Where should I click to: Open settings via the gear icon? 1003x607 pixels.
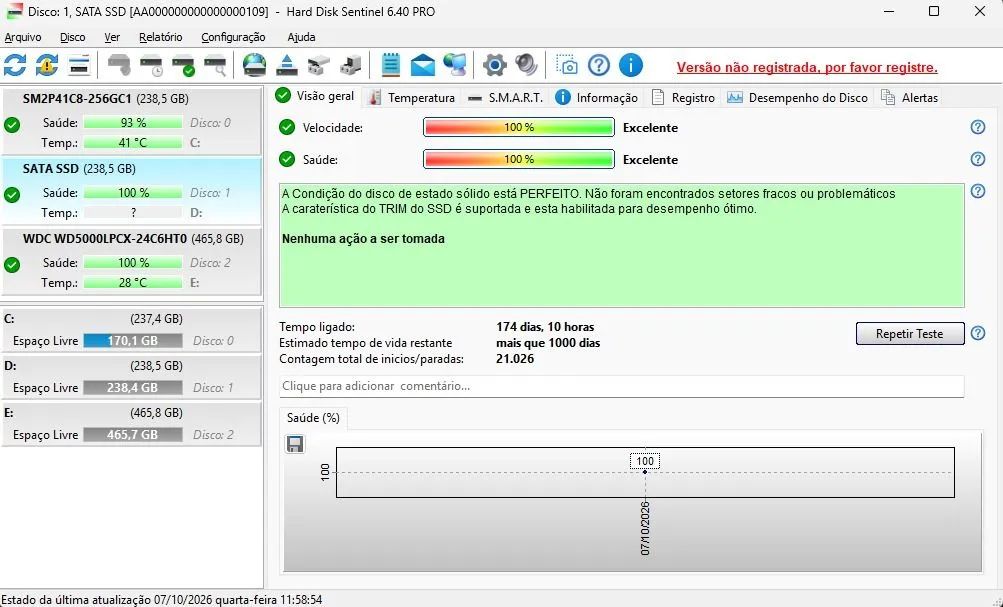click(x=494, y=65)
